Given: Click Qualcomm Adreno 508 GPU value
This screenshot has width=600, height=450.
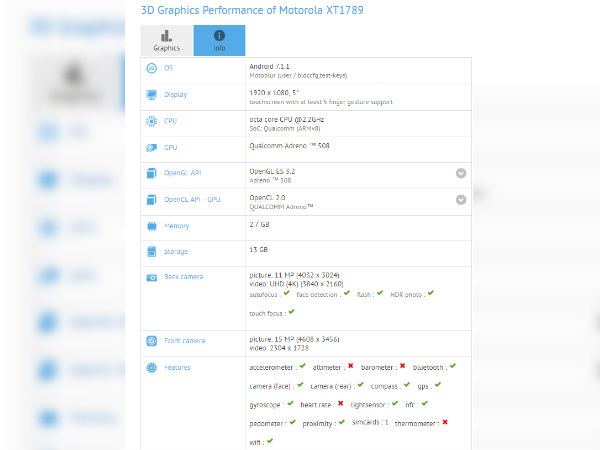Looking at the screenshot, I should tap(289, 146).
